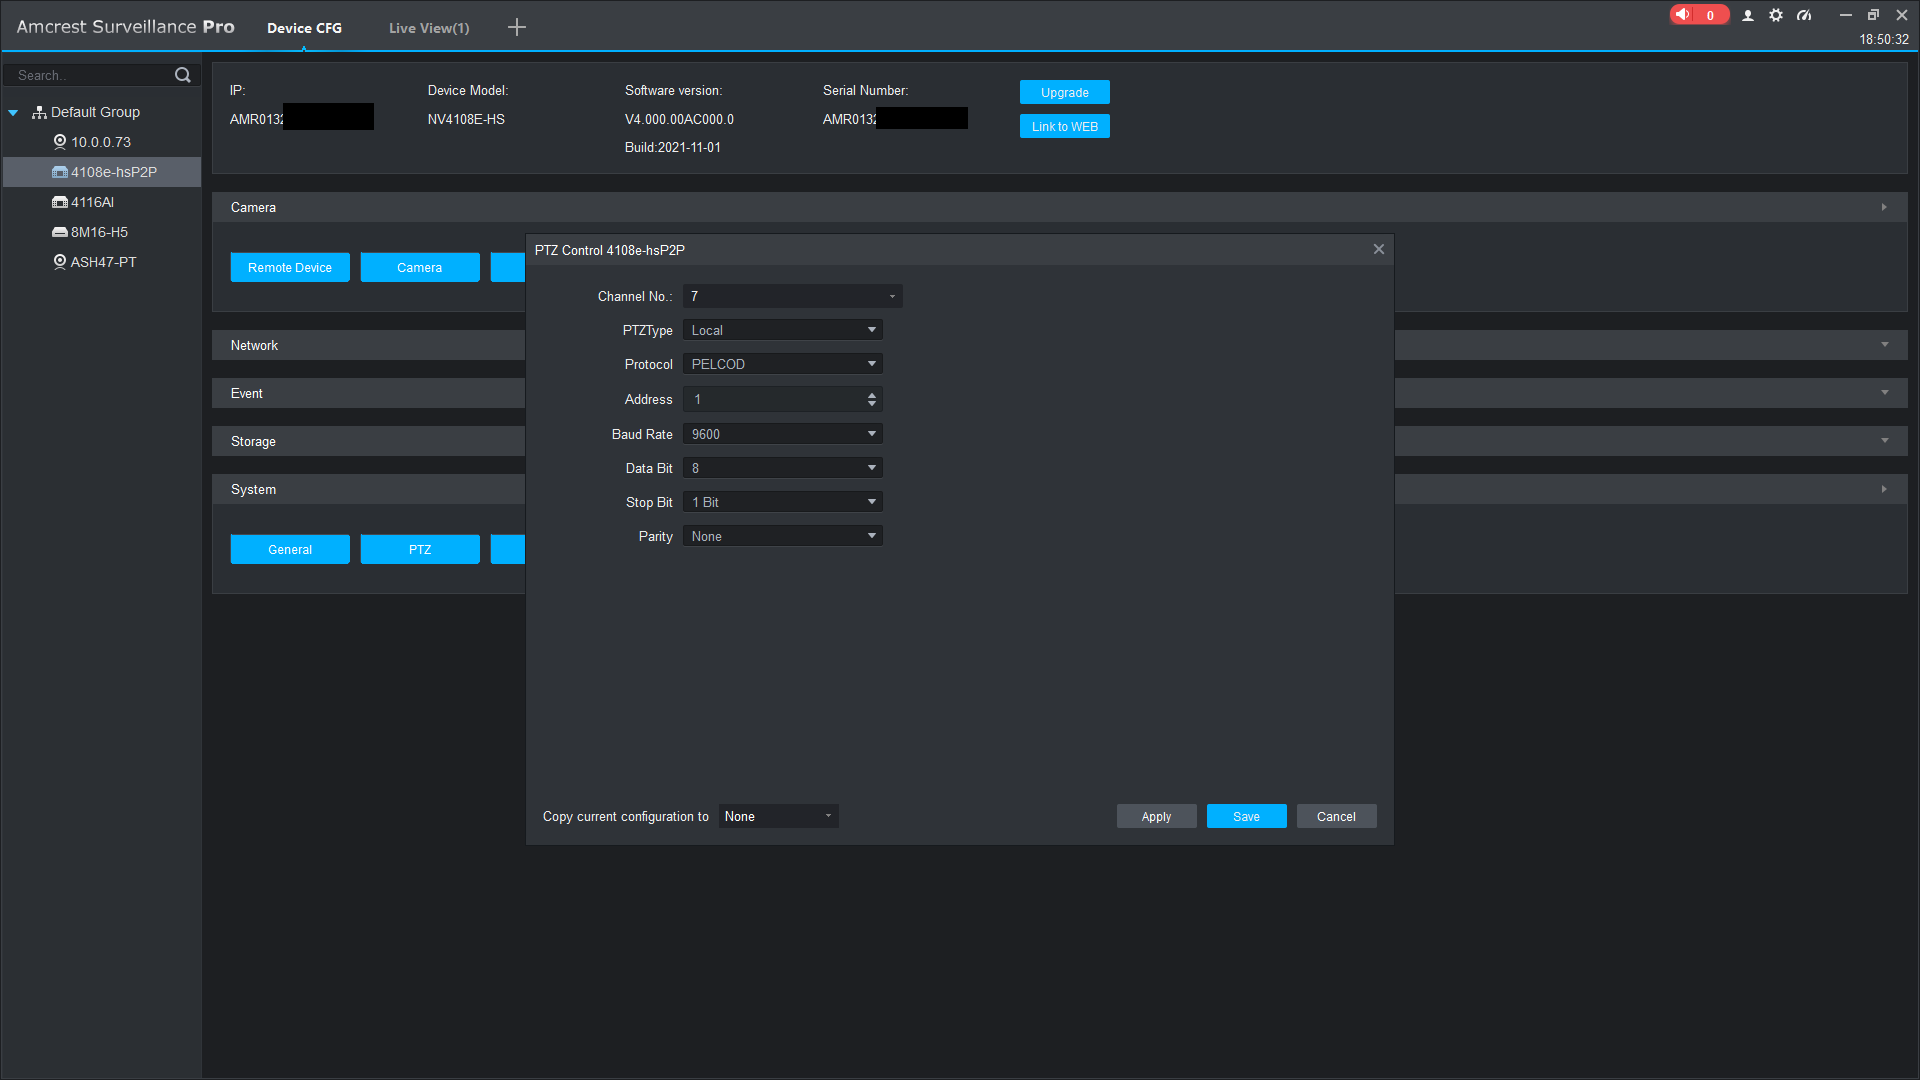
Task: Close the PTZ Control dialog
Action: (1379, 249)
